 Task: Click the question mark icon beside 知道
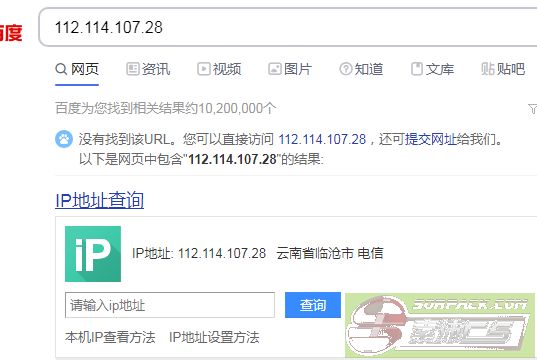point(346,69)
